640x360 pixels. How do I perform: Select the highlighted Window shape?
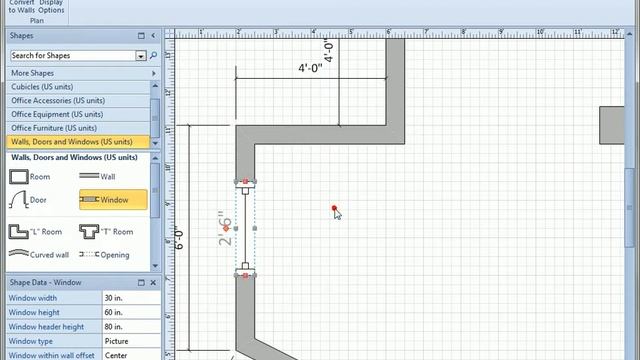pyautogui.click(x=113, y=200)
